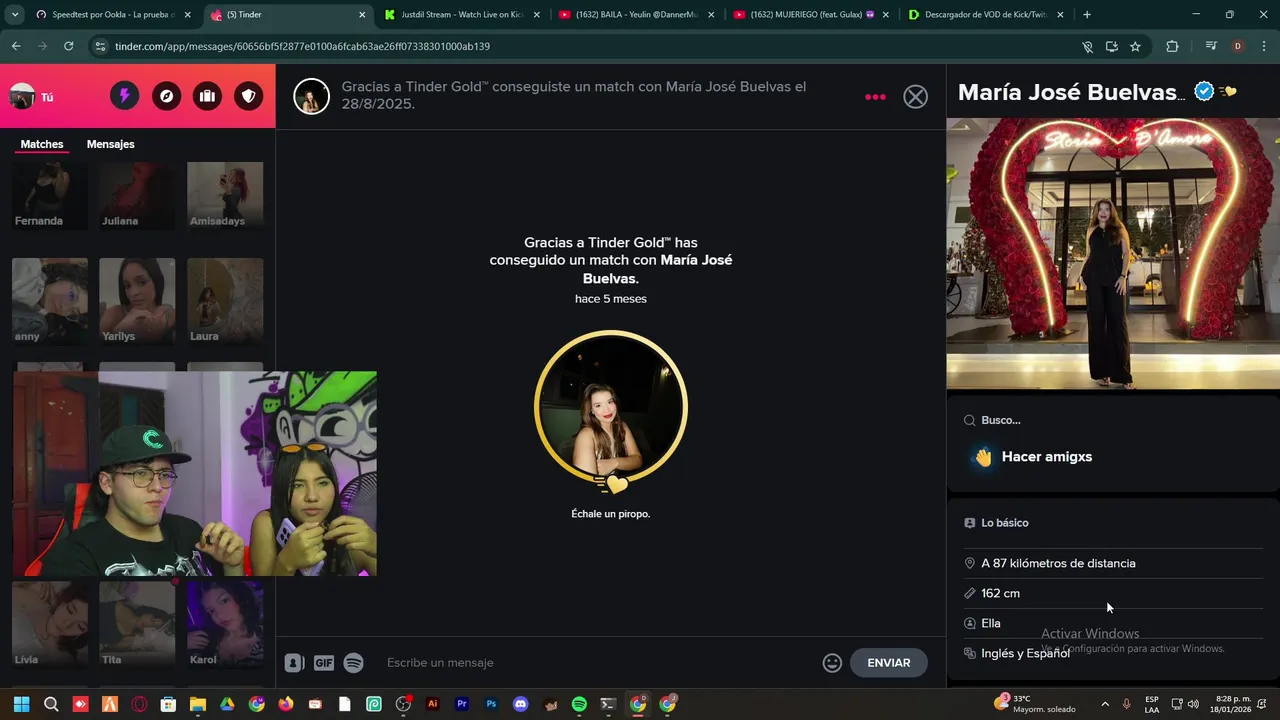Install app icon in address bar
This screenshot has width=1280, height=720.
tap(1111, 46)
